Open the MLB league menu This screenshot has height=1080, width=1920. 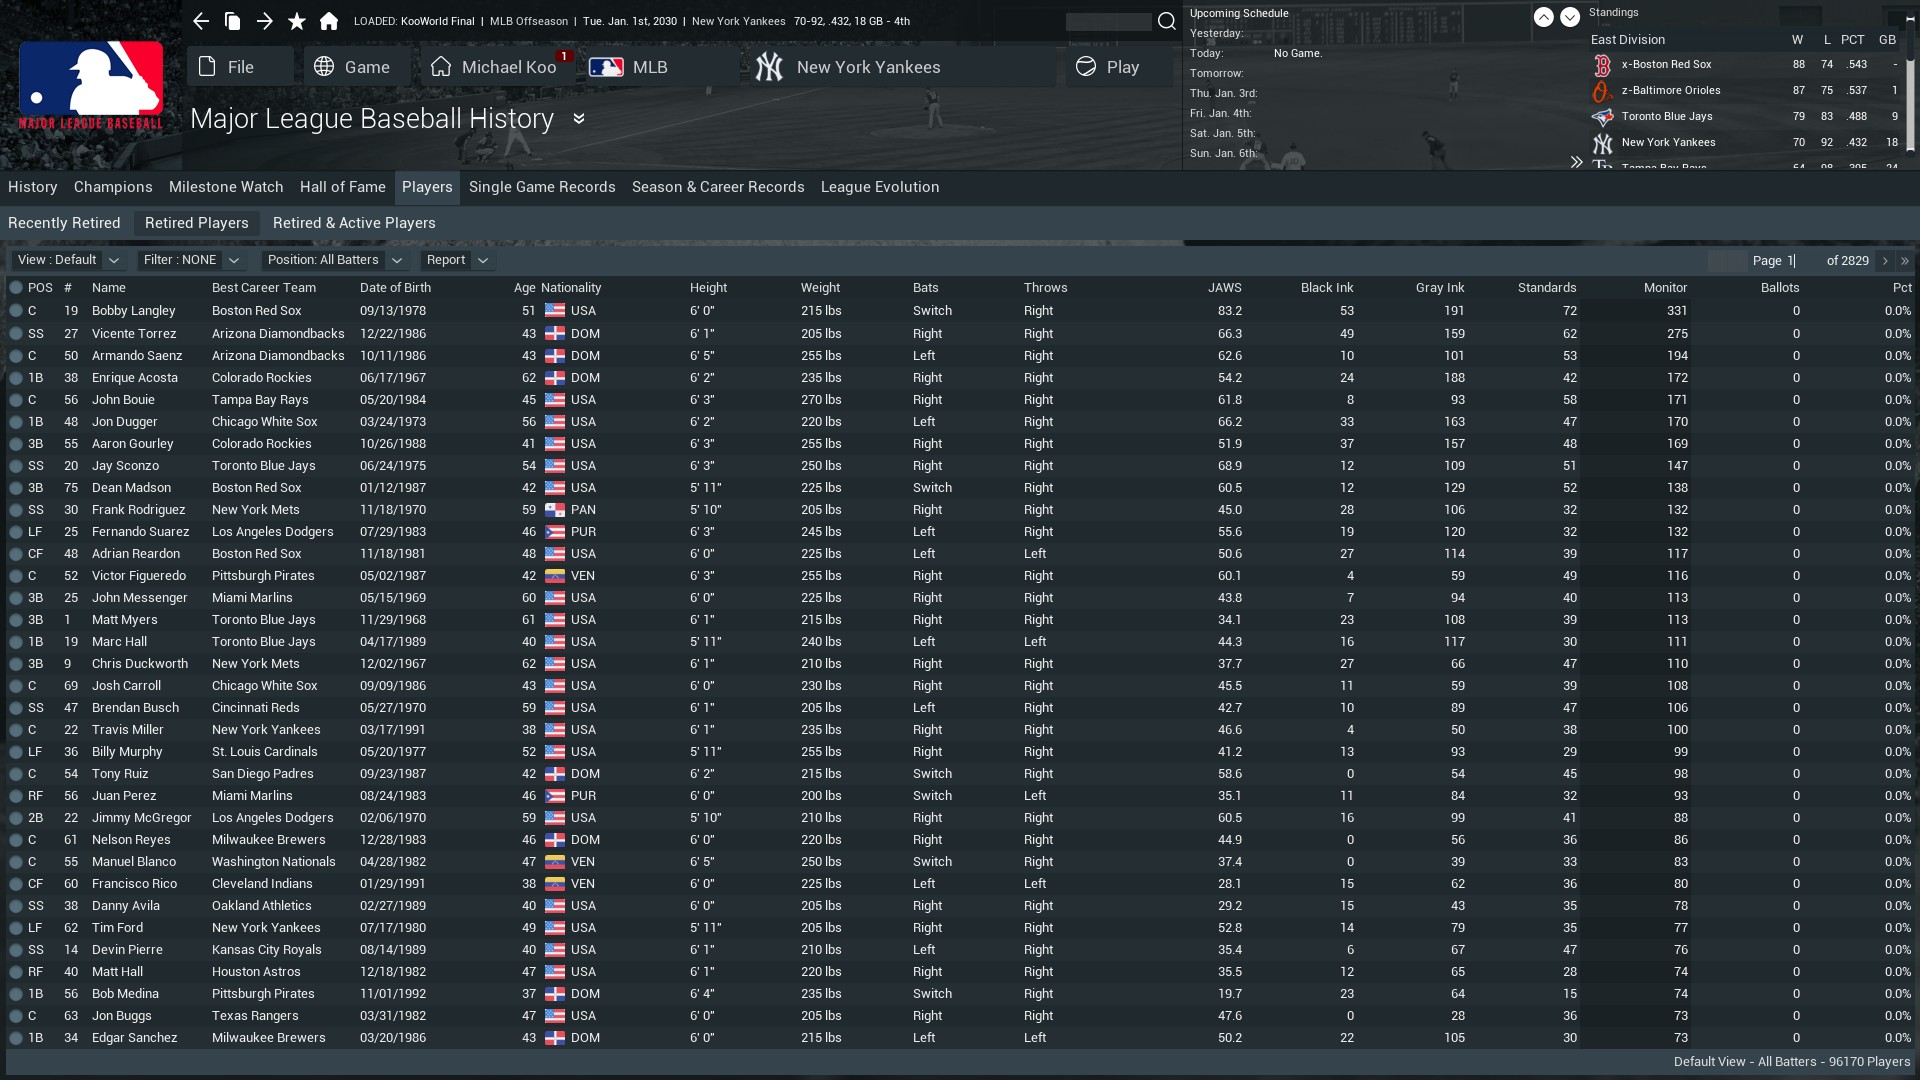coord(662,67)
